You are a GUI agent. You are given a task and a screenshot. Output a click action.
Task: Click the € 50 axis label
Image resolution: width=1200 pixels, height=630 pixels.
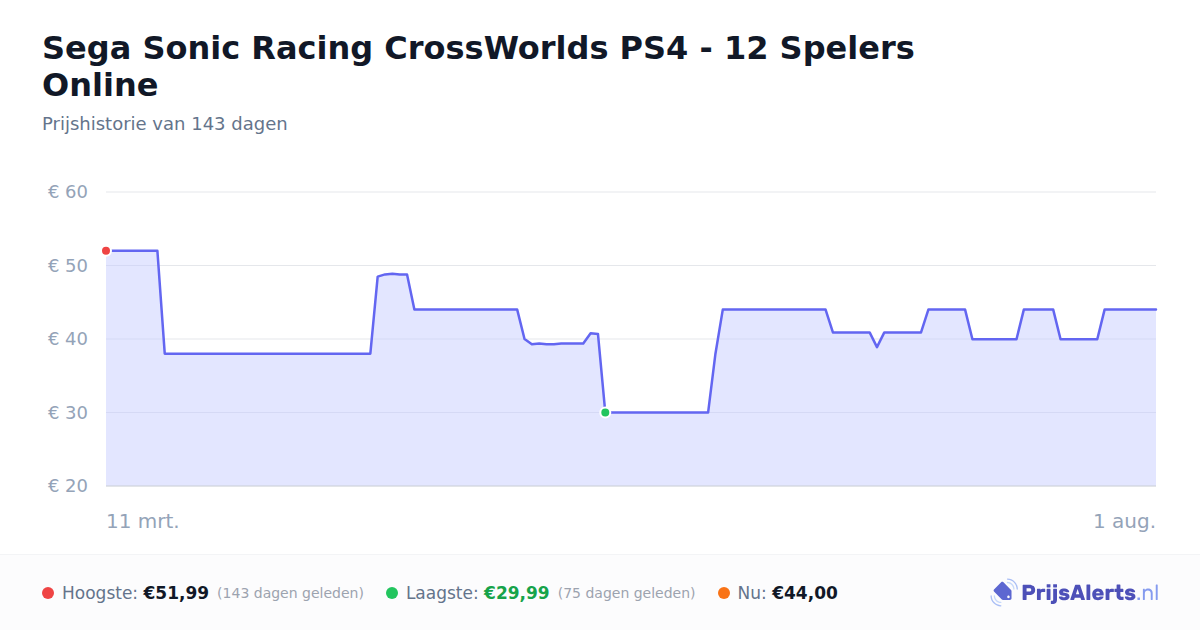pos(68,266)
